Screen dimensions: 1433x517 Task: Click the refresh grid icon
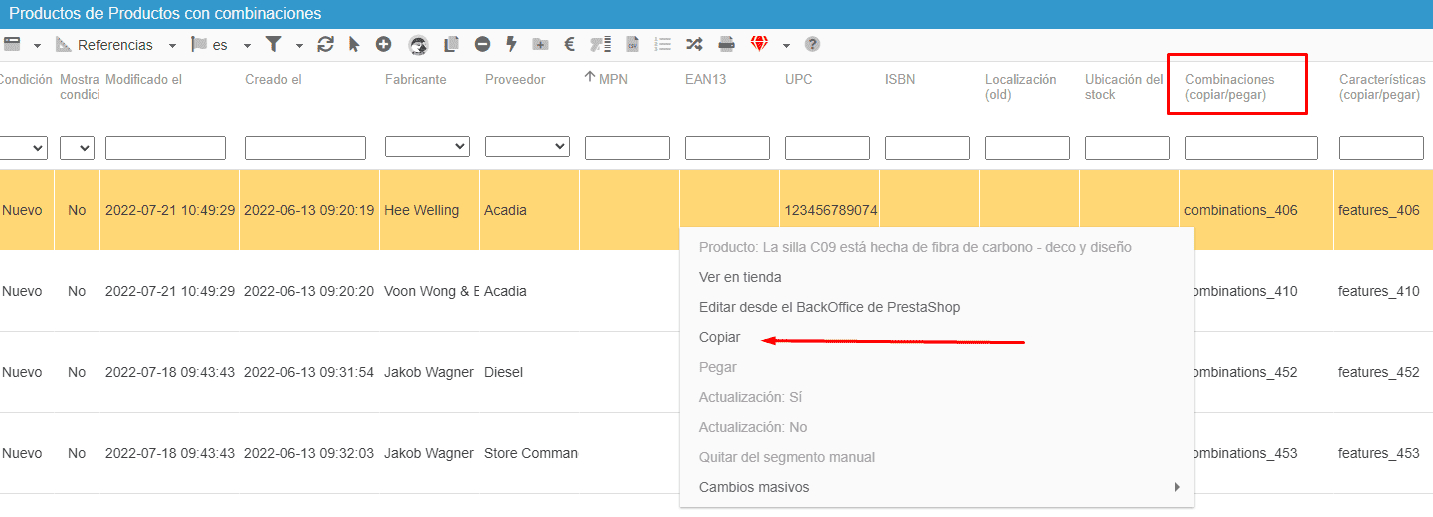[325, 44]
